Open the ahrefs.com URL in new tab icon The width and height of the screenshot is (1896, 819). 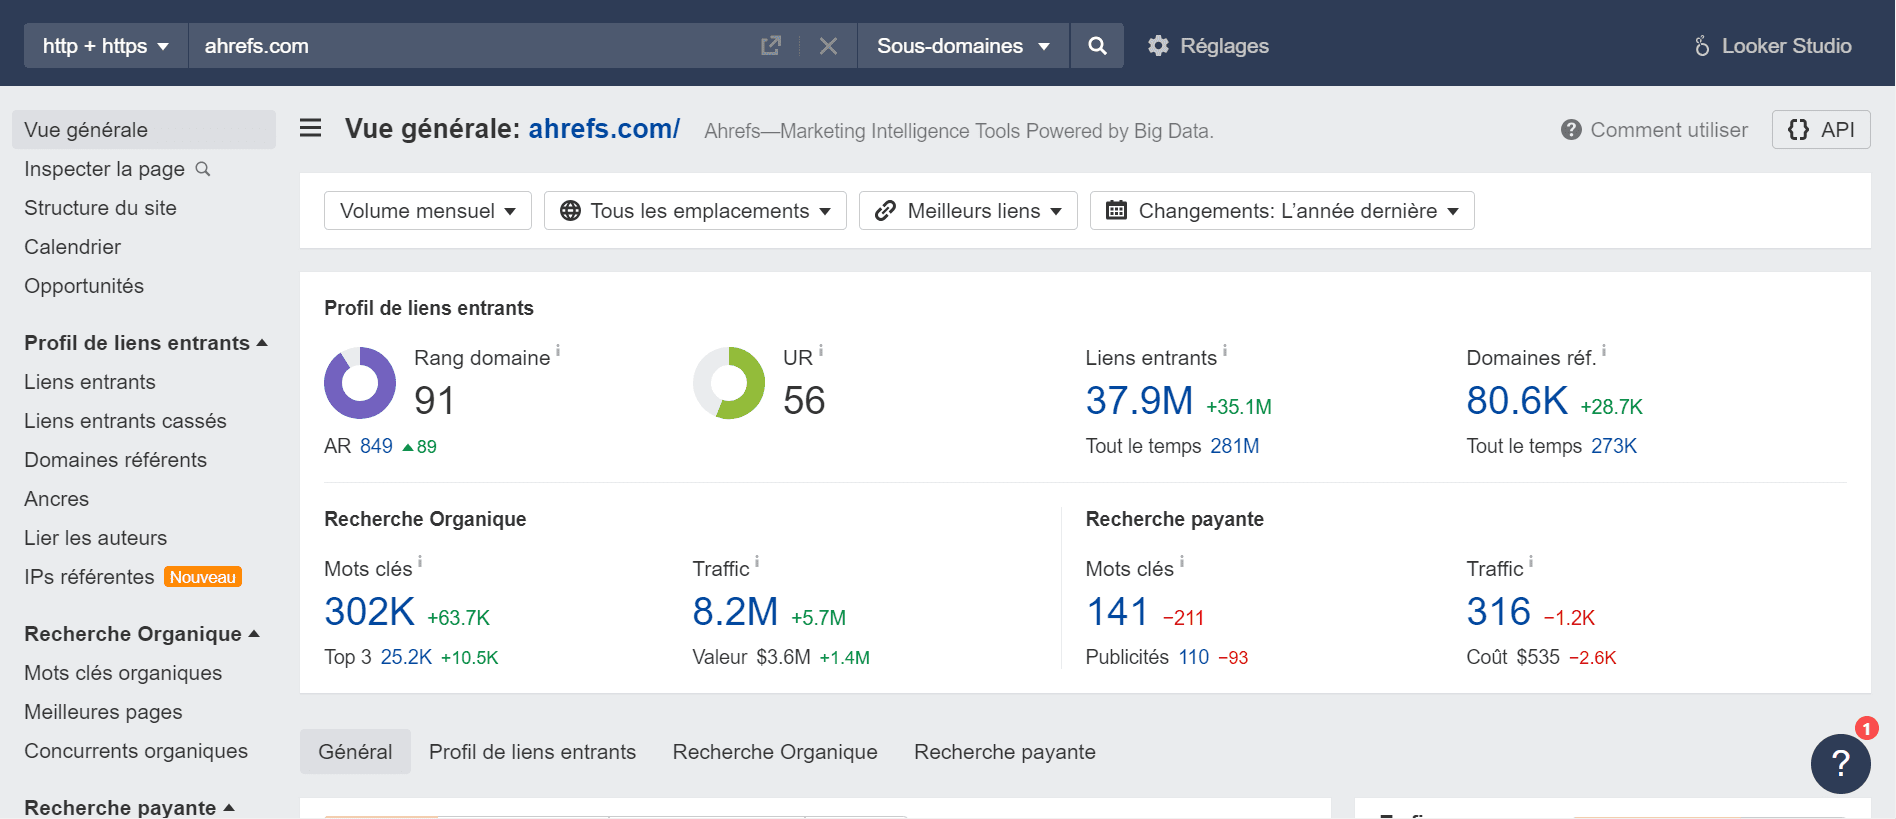tap(770, 46)
